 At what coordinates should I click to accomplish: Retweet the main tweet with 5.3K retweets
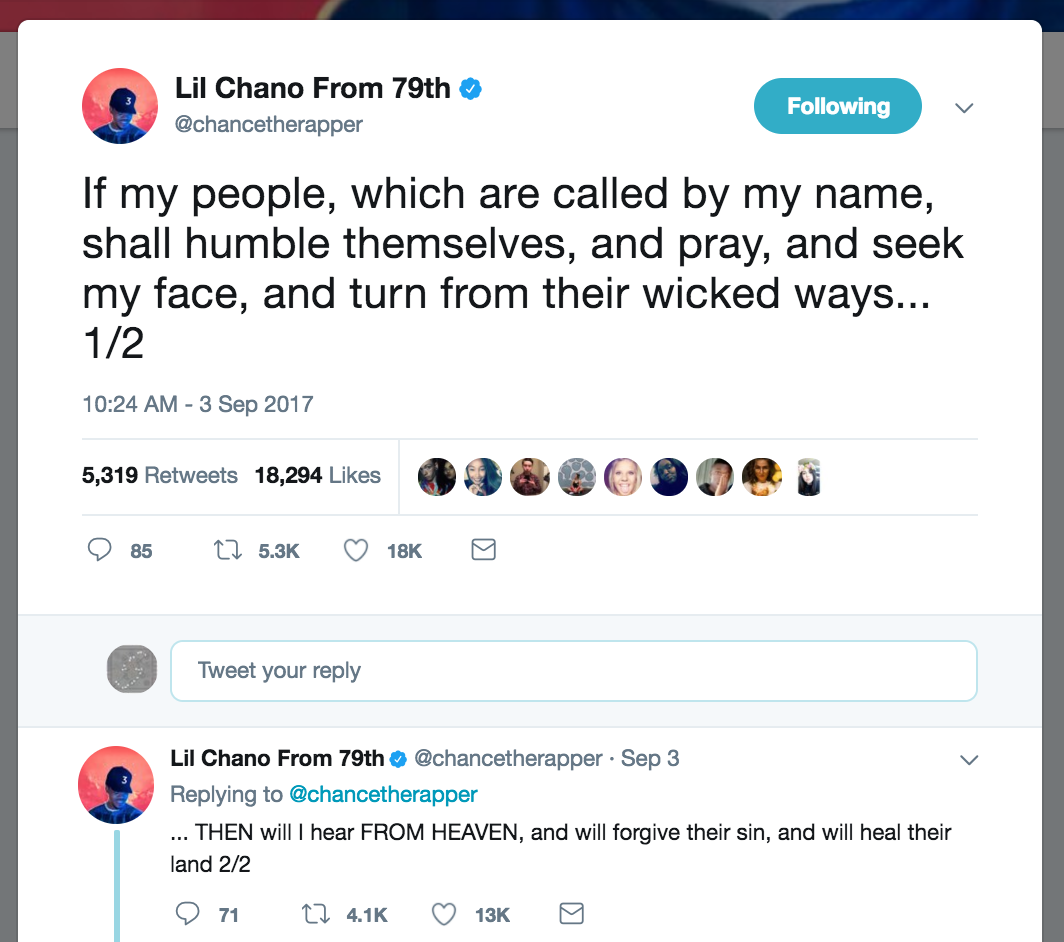[x=228, y=550]
